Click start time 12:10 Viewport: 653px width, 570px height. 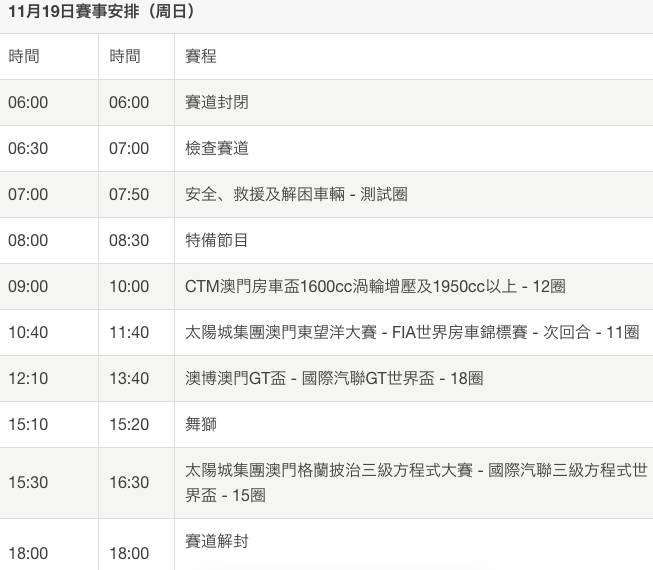point(28,378)
